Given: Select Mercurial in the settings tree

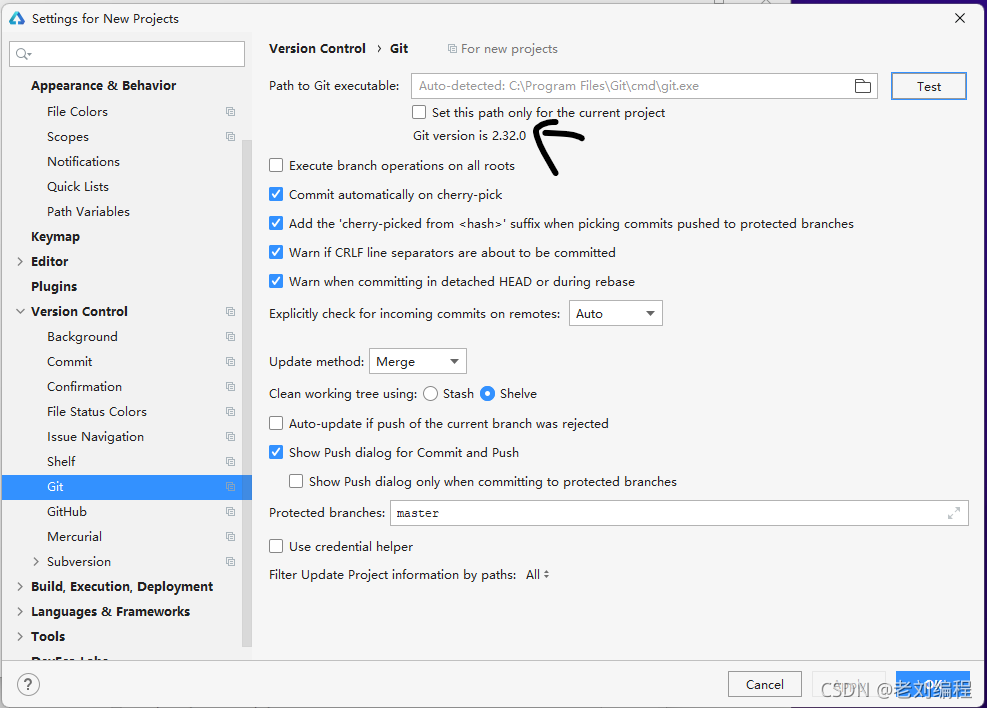Looking at the screenshot, I should (74, 537).
